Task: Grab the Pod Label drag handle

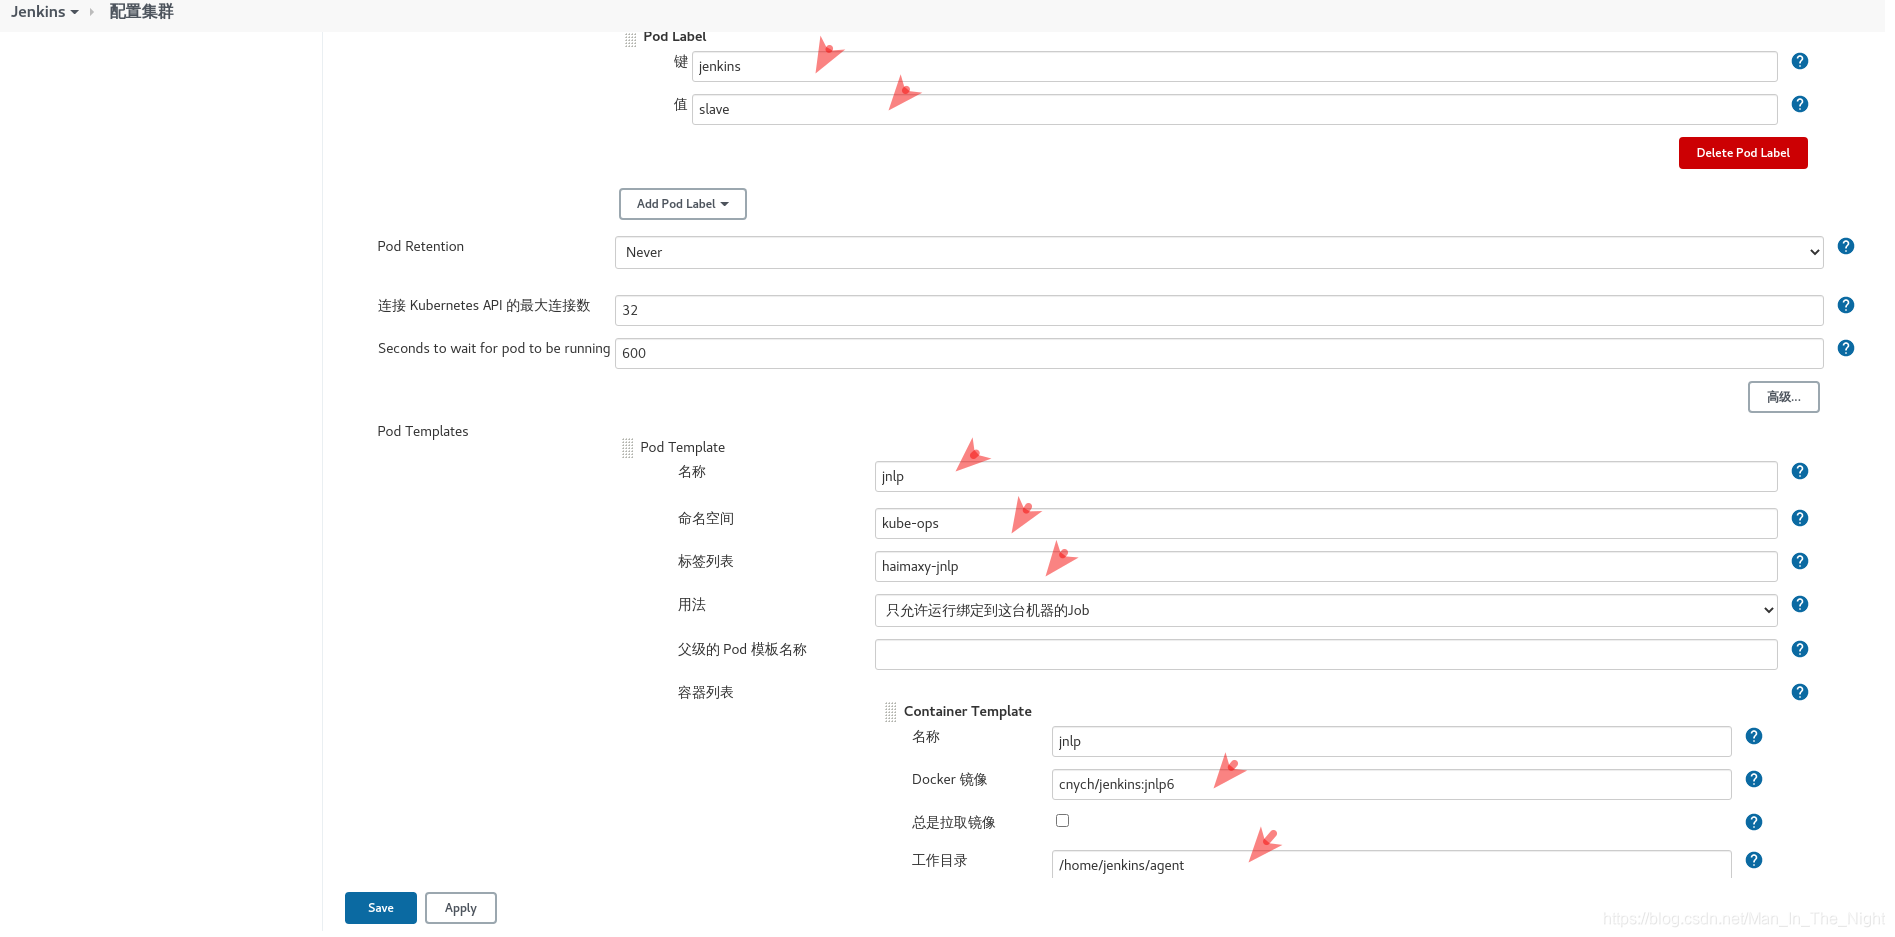Action: click(630, 40)
